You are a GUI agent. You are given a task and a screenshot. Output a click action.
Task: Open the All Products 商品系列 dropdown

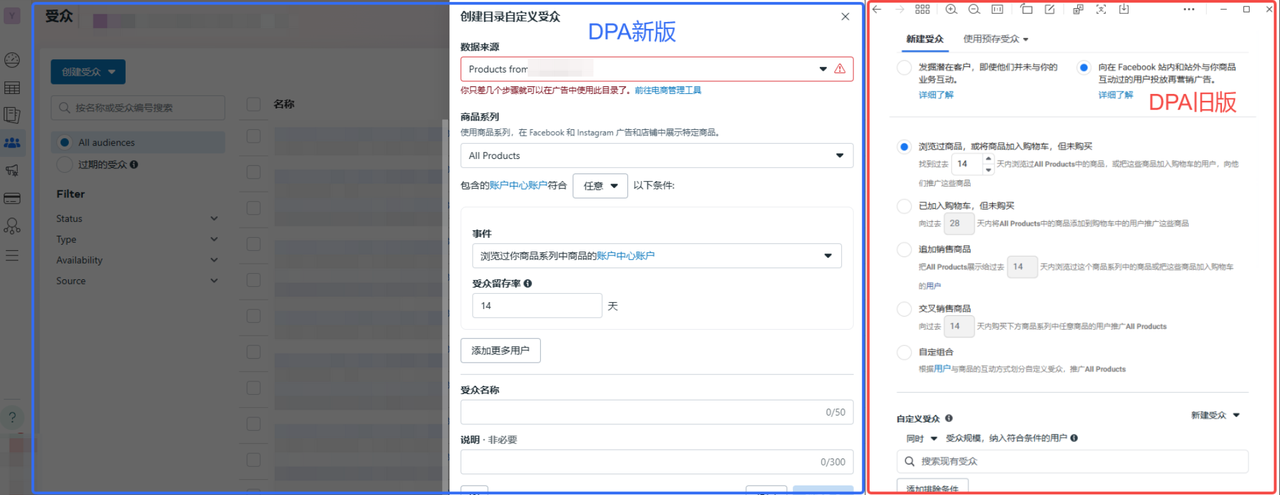(656, 156)
